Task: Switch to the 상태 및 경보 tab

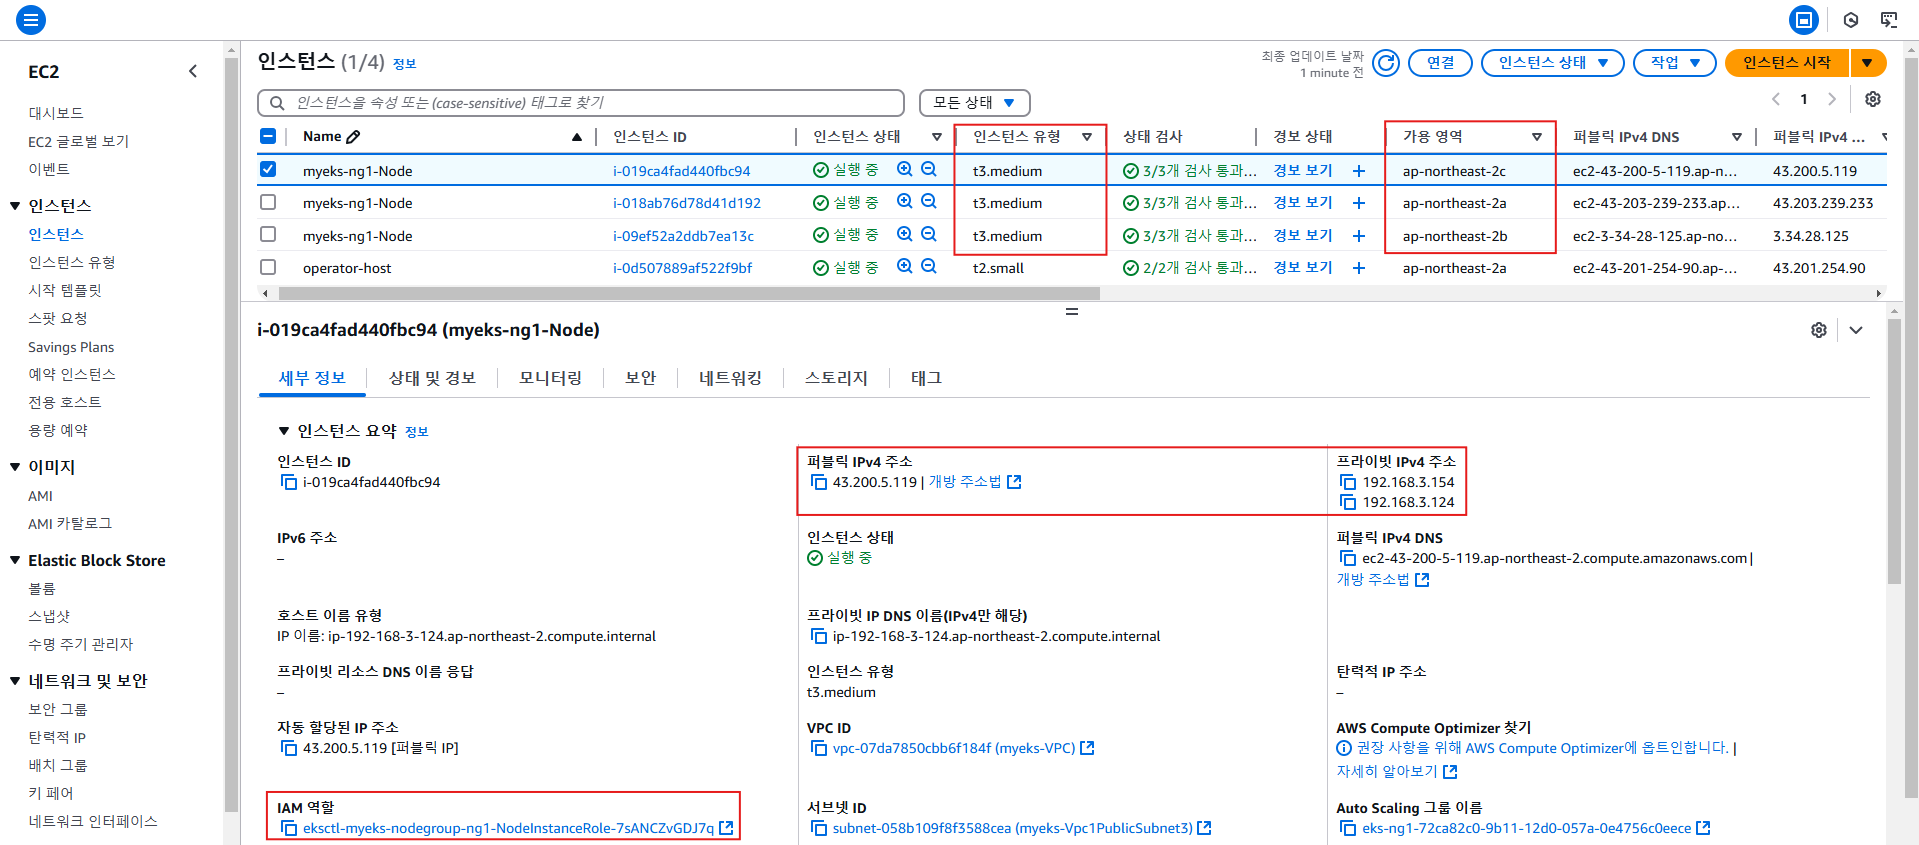Action: pyautogui.click(x=432, y=378)
